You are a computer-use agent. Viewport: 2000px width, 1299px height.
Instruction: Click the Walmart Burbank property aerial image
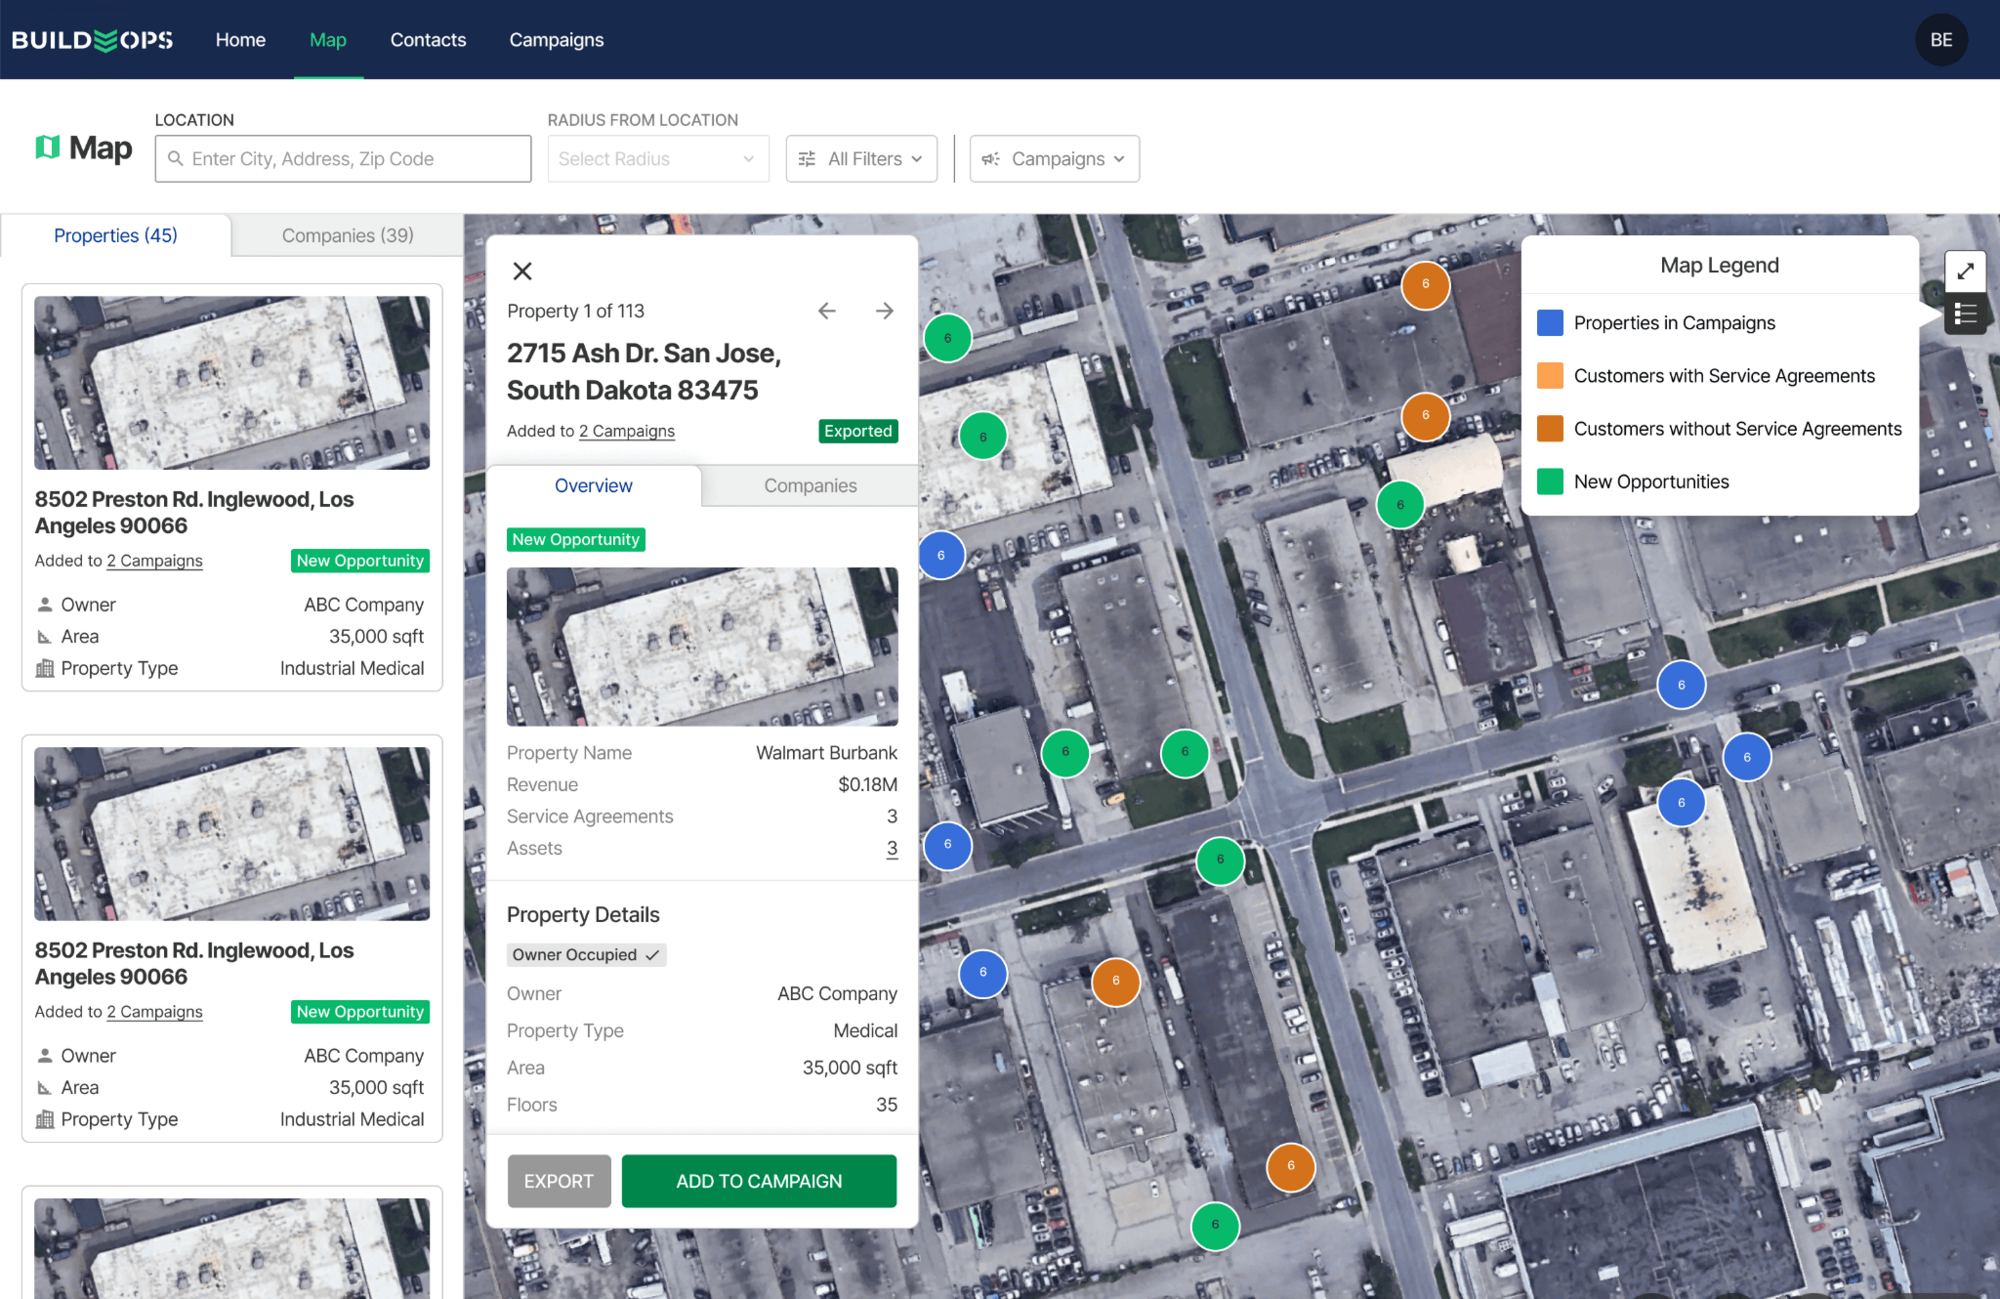pos(702,647)
